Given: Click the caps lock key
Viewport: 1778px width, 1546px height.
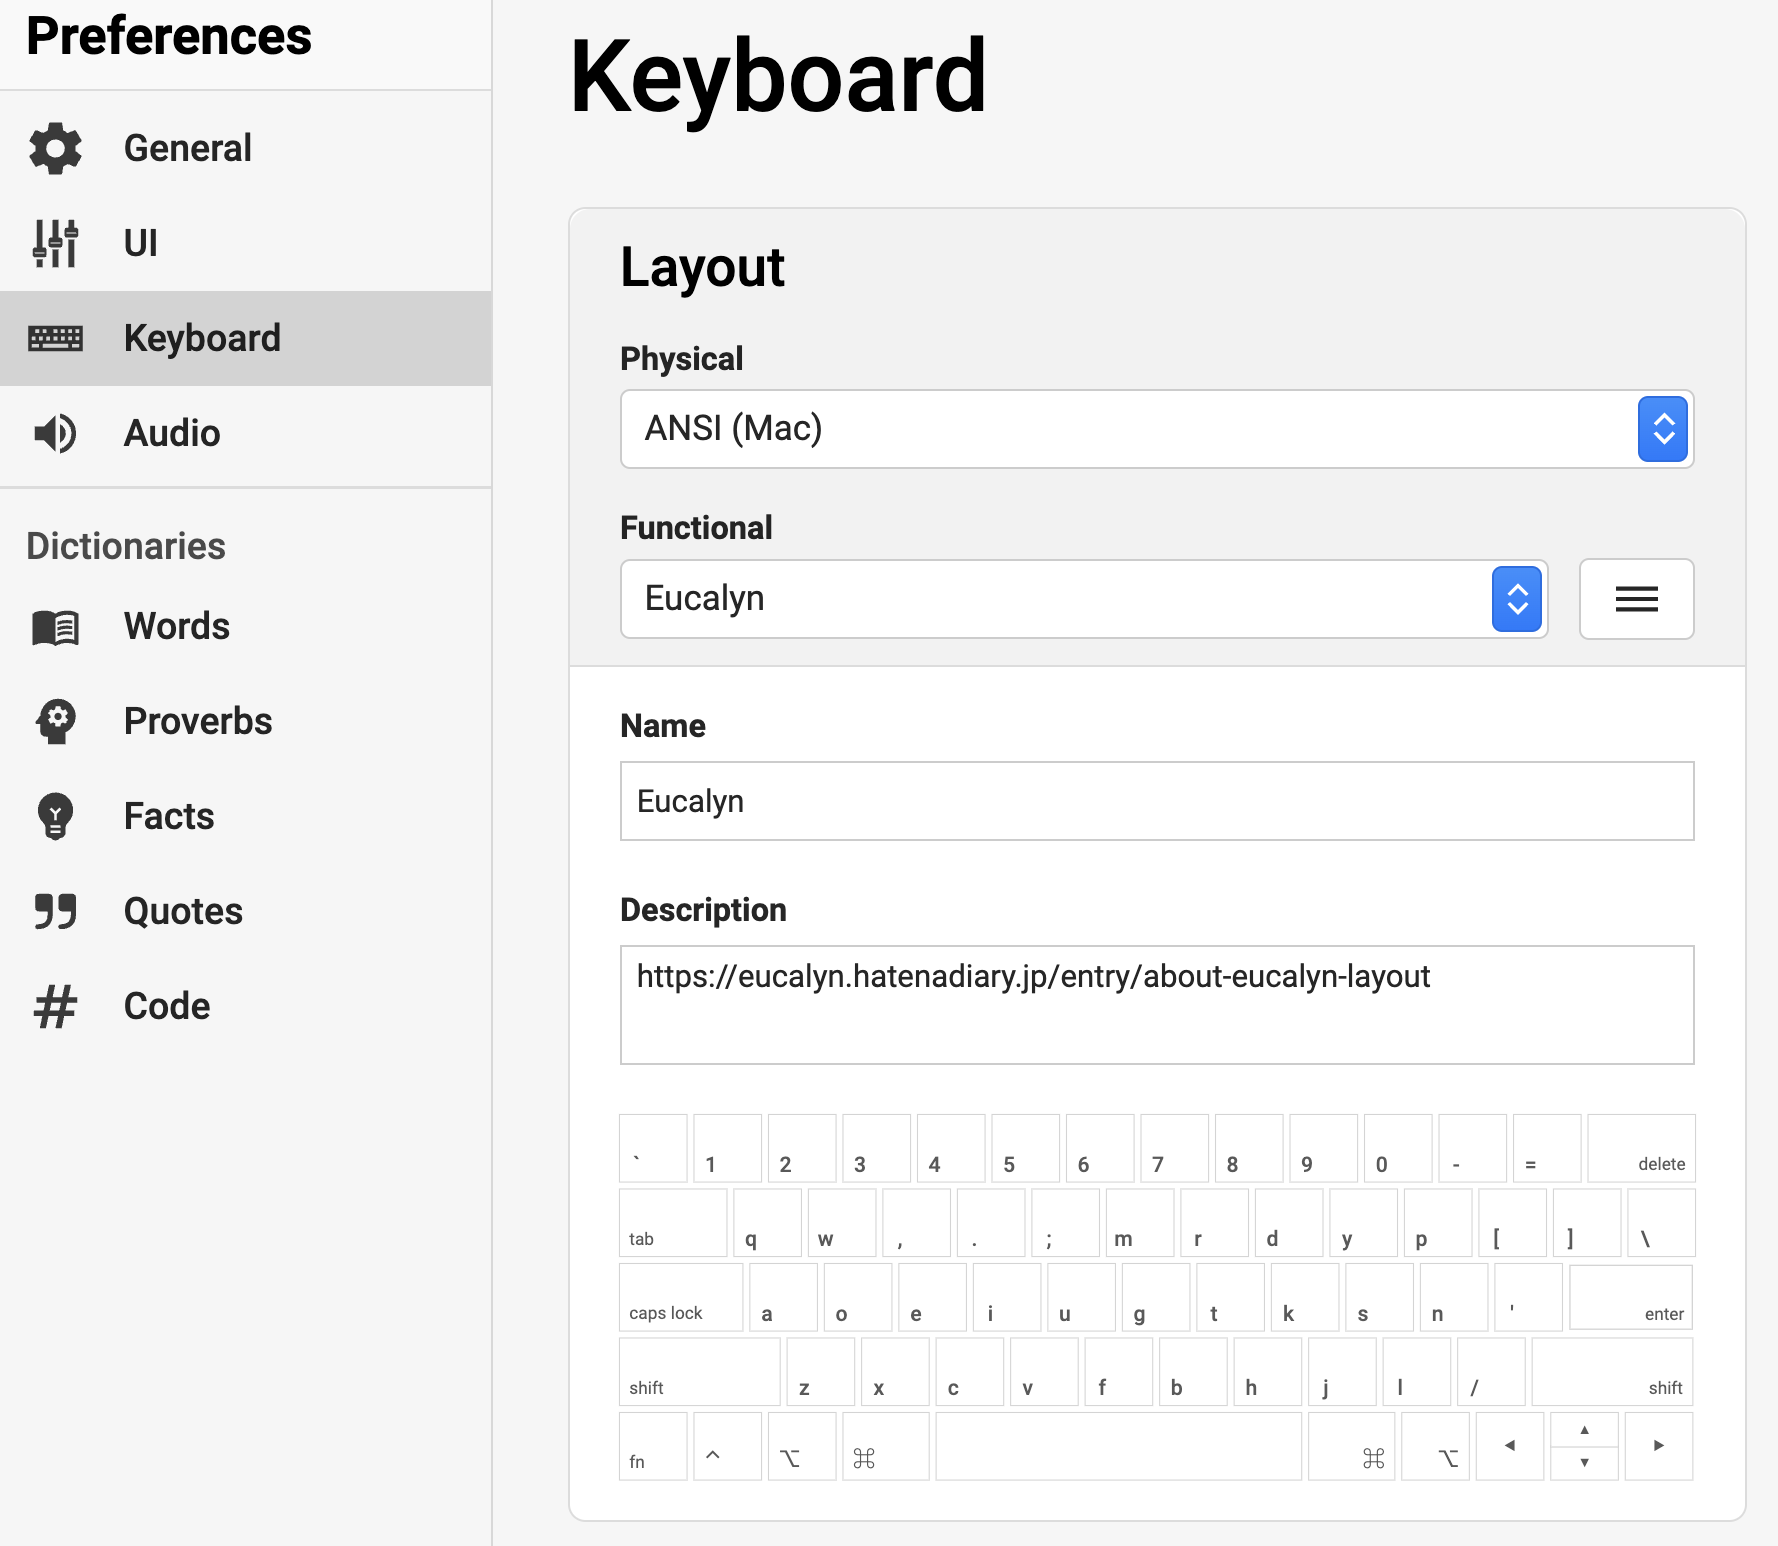Looking at the screenshot, I should click(680, 1298).
